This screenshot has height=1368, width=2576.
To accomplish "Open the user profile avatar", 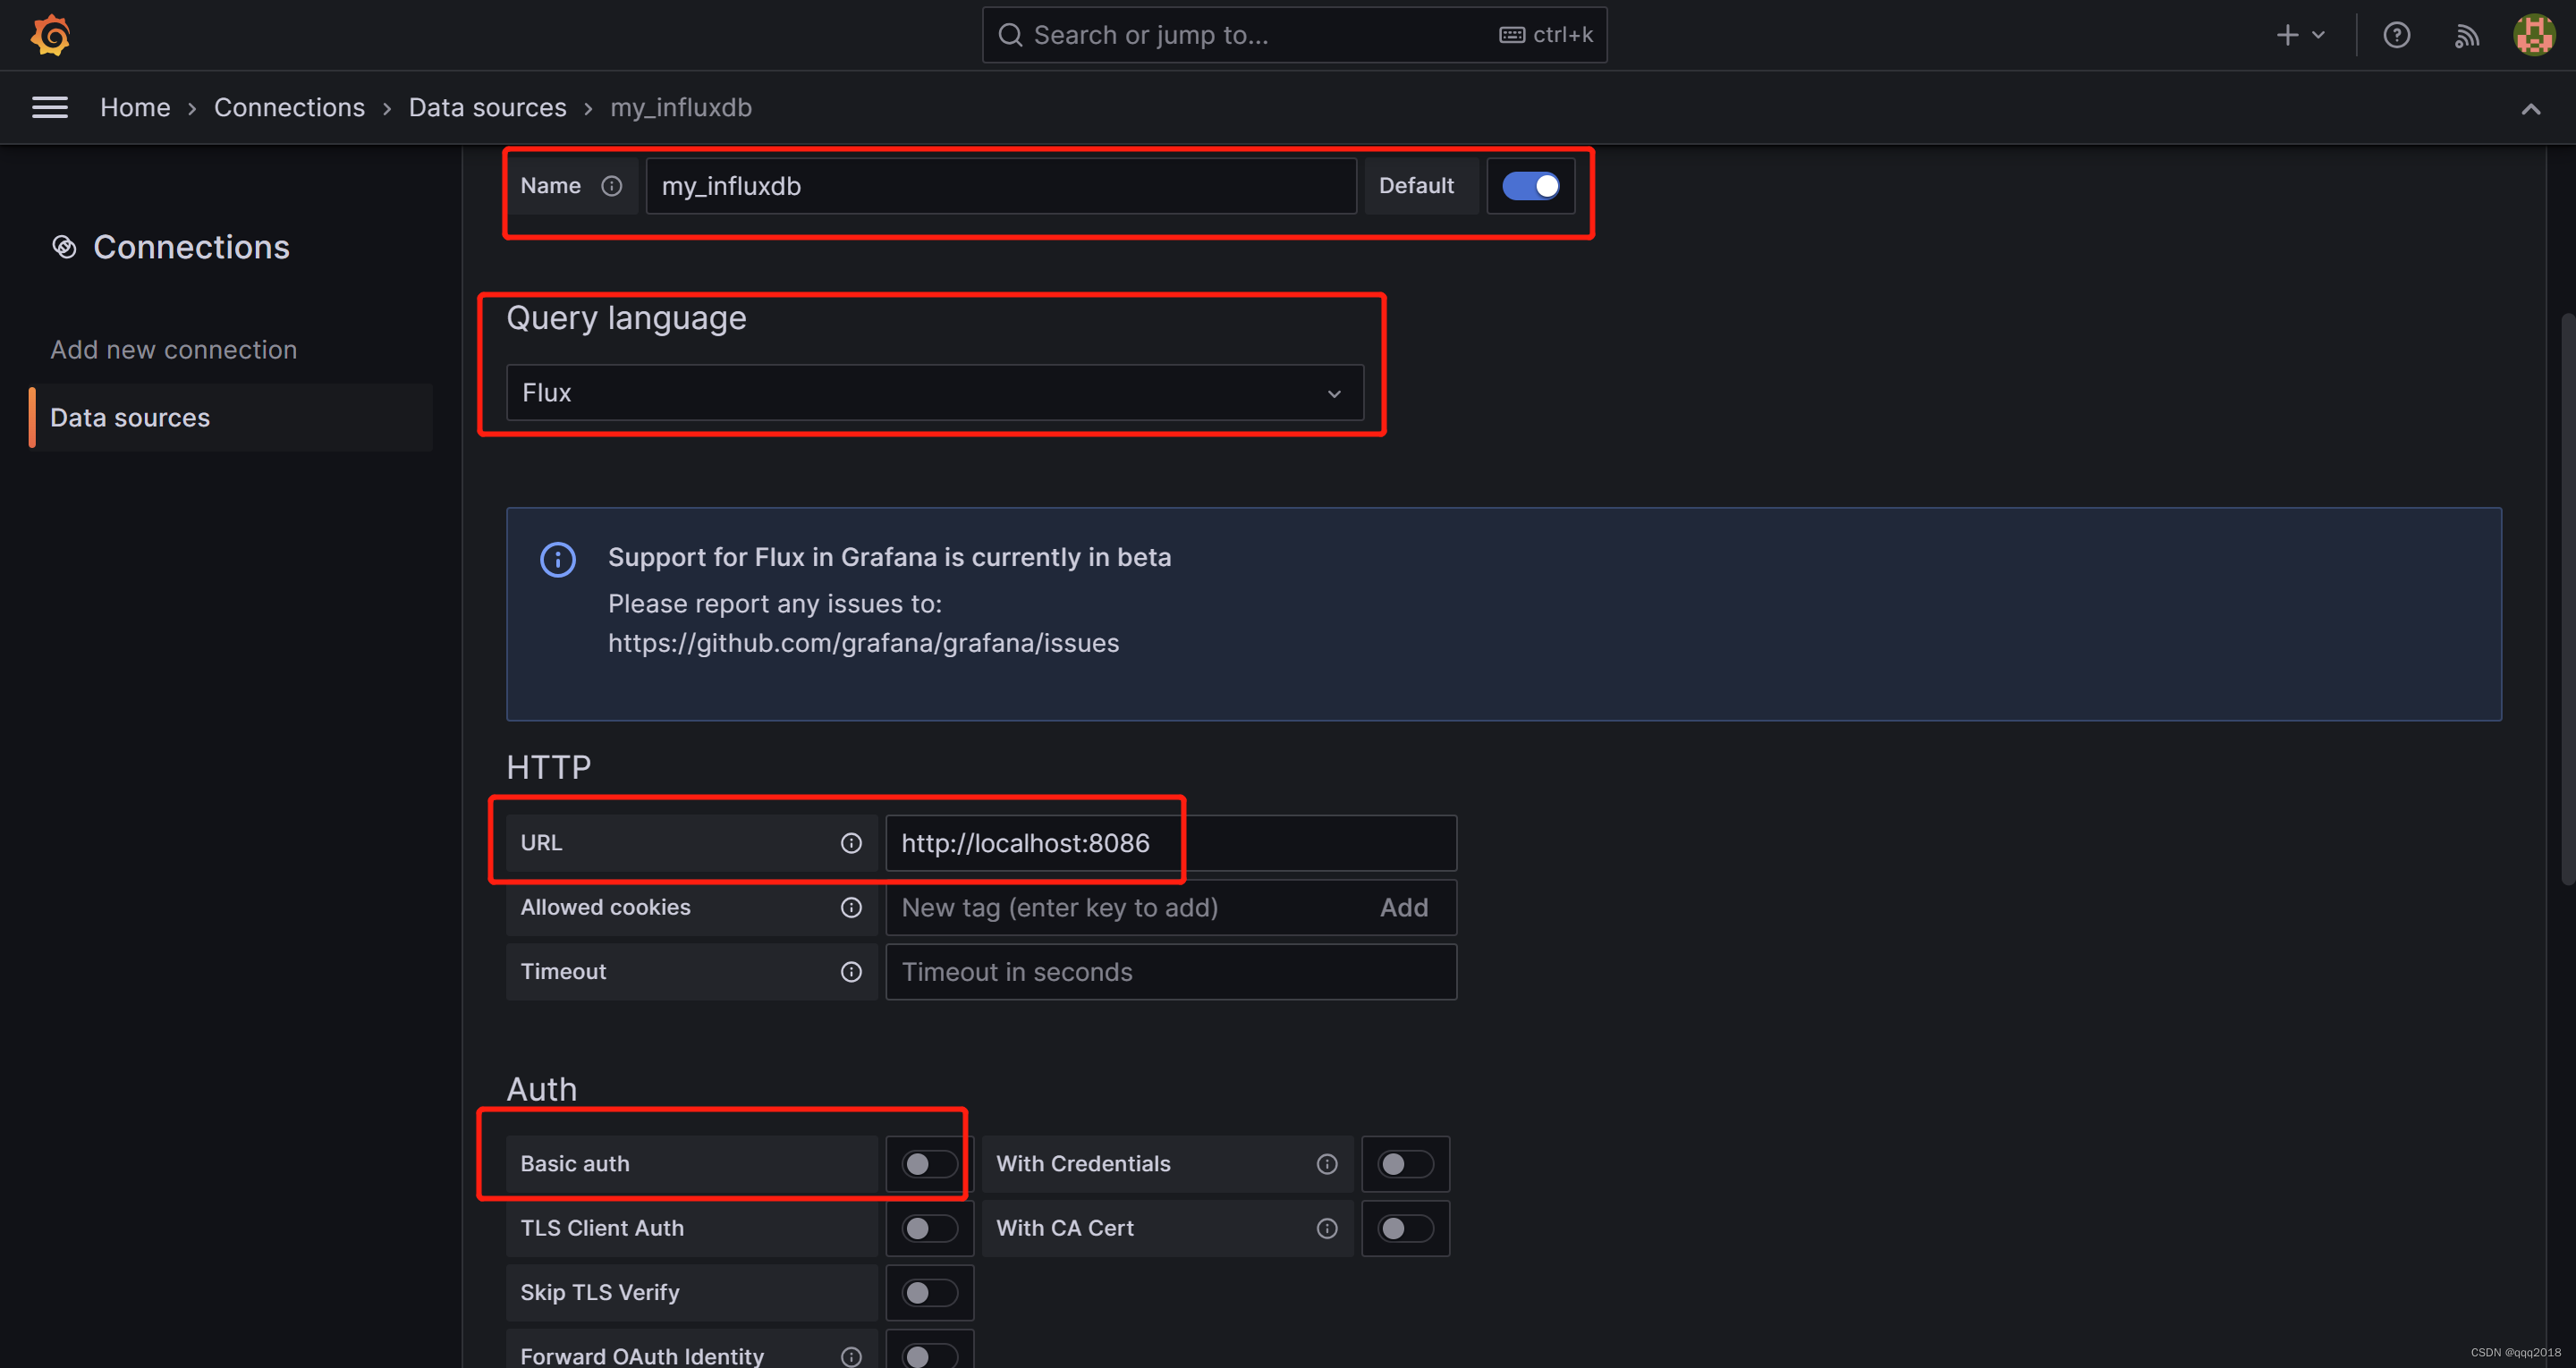I will [2534, 35].
